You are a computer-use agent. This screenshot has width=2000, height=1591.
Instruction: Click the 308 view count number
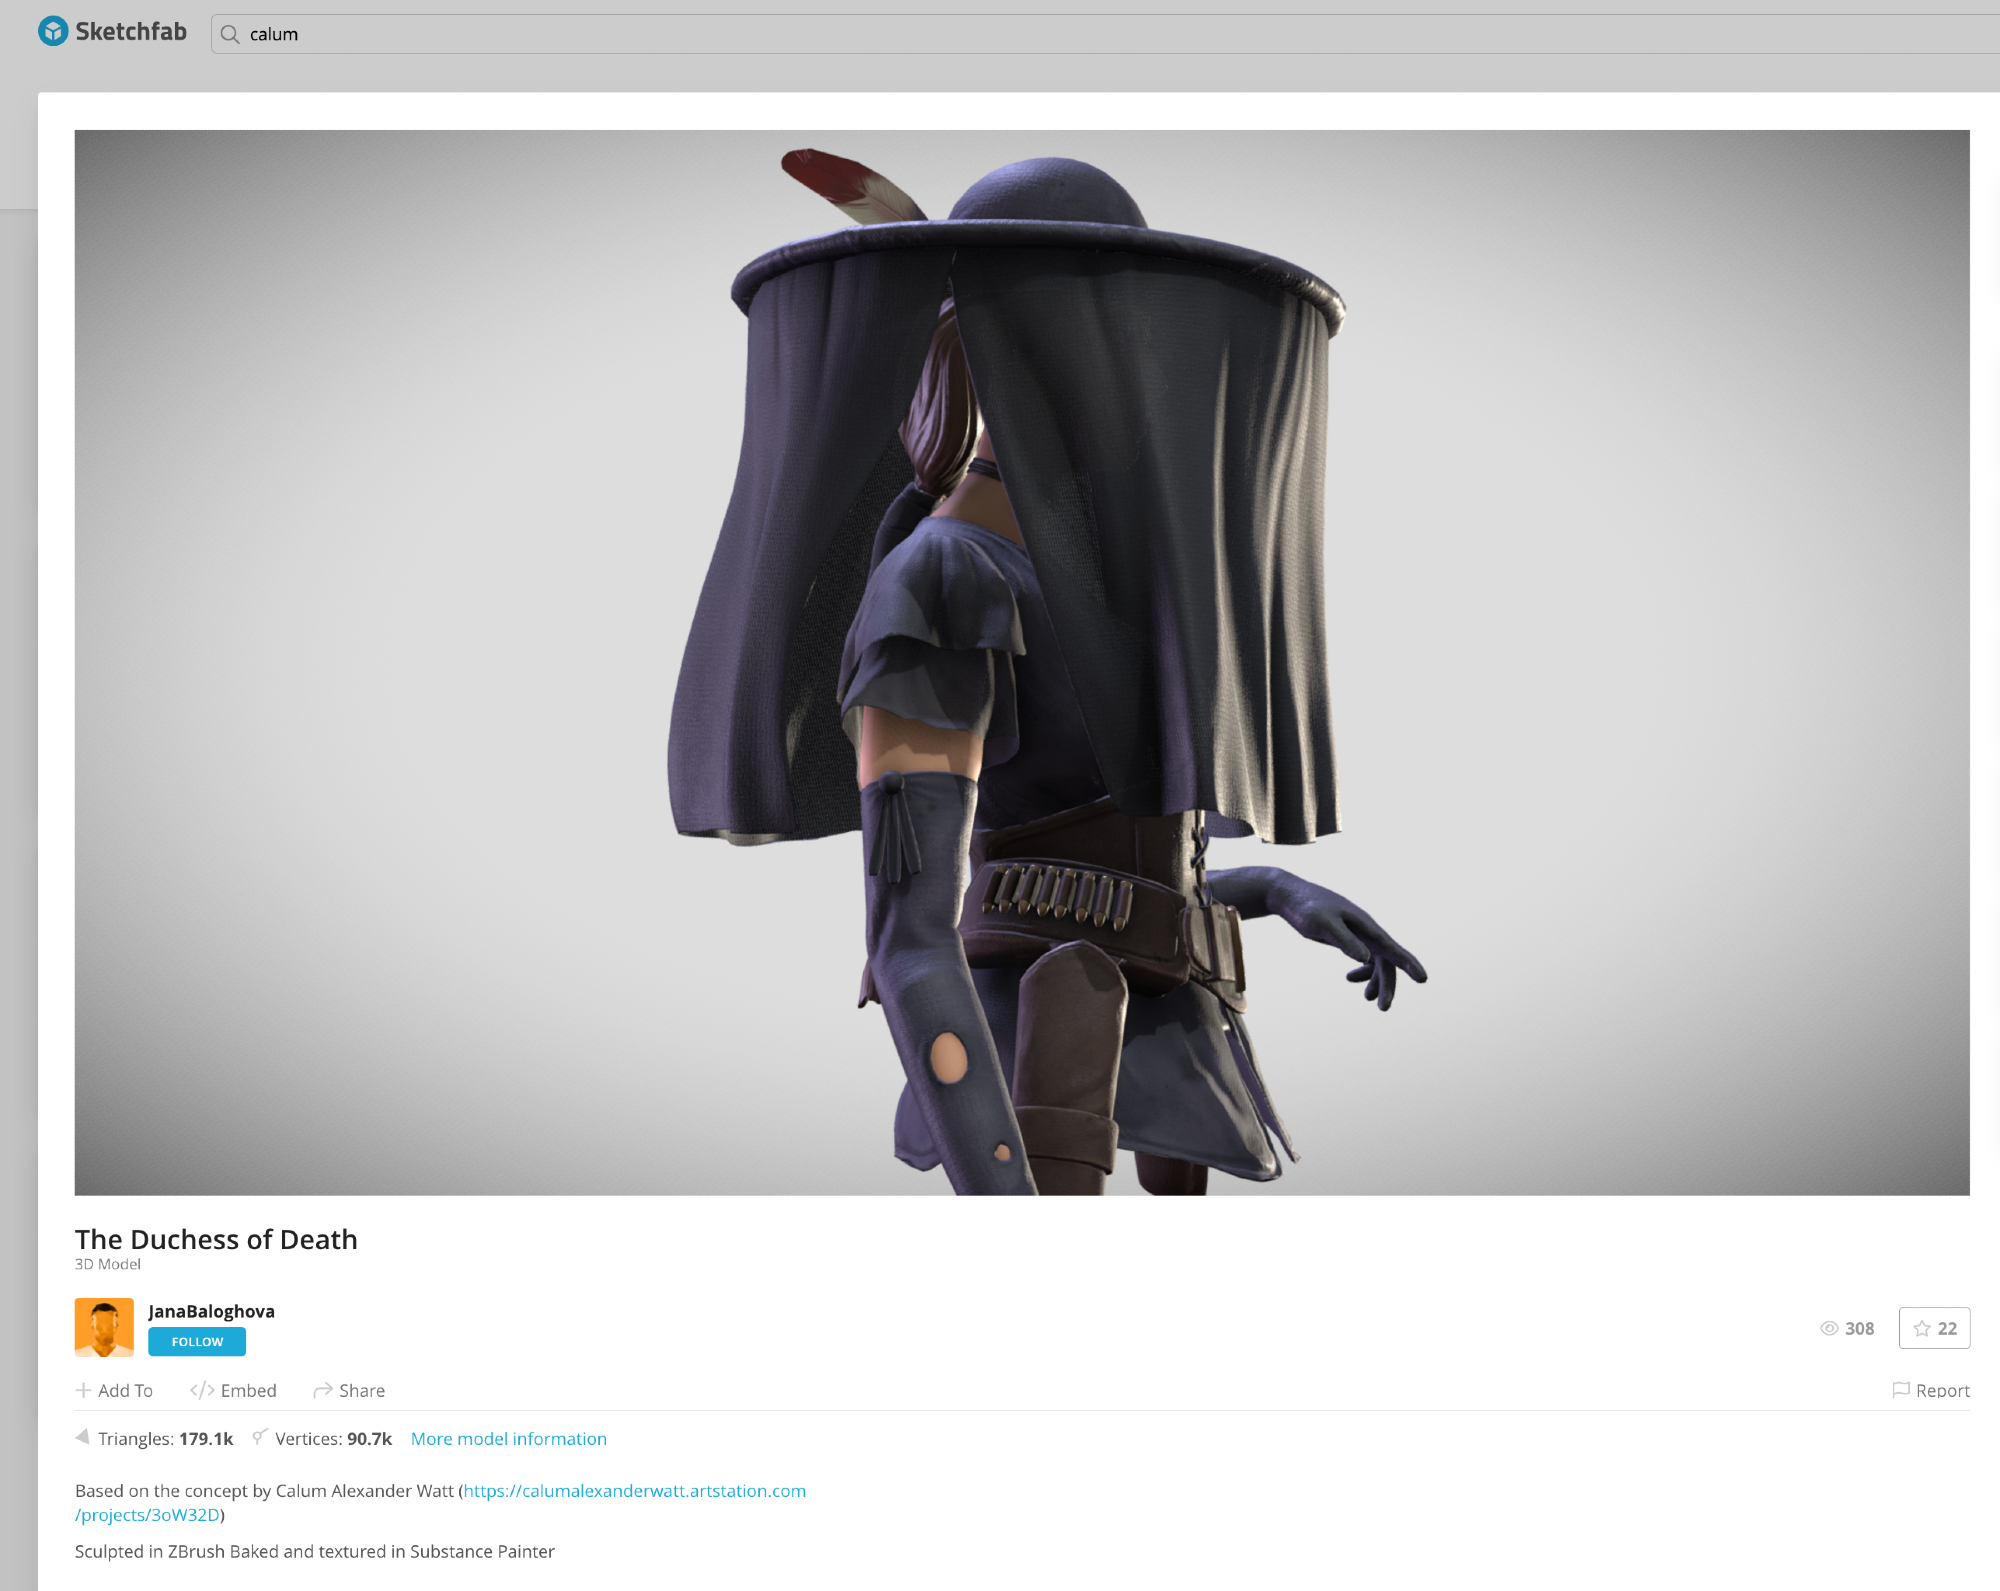click(1859, 1329)
